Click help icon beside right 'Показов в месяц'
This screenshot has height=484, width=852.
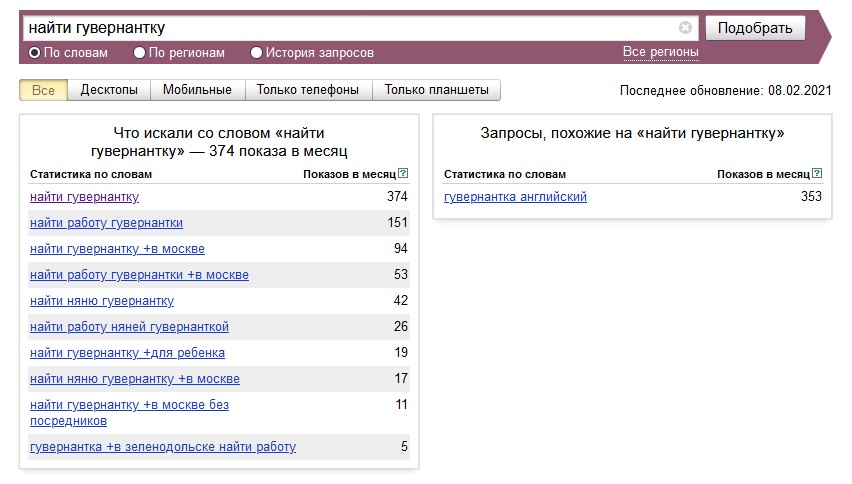point(817,174)
